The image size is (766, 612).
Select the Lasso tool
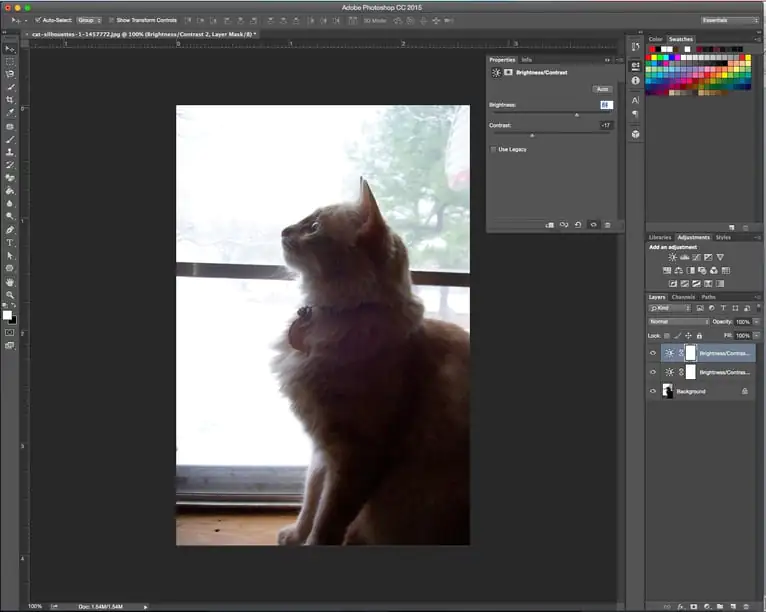[10, 74]
